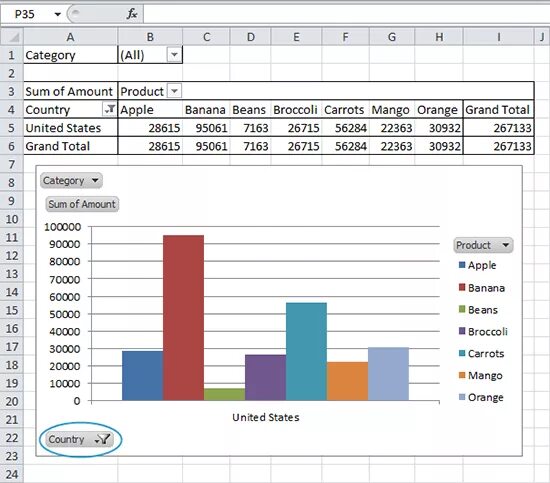Image resolution: width=550 pixels, height=483 pixels.
Task: Select the green Beans bar
Action: point(224,394)
